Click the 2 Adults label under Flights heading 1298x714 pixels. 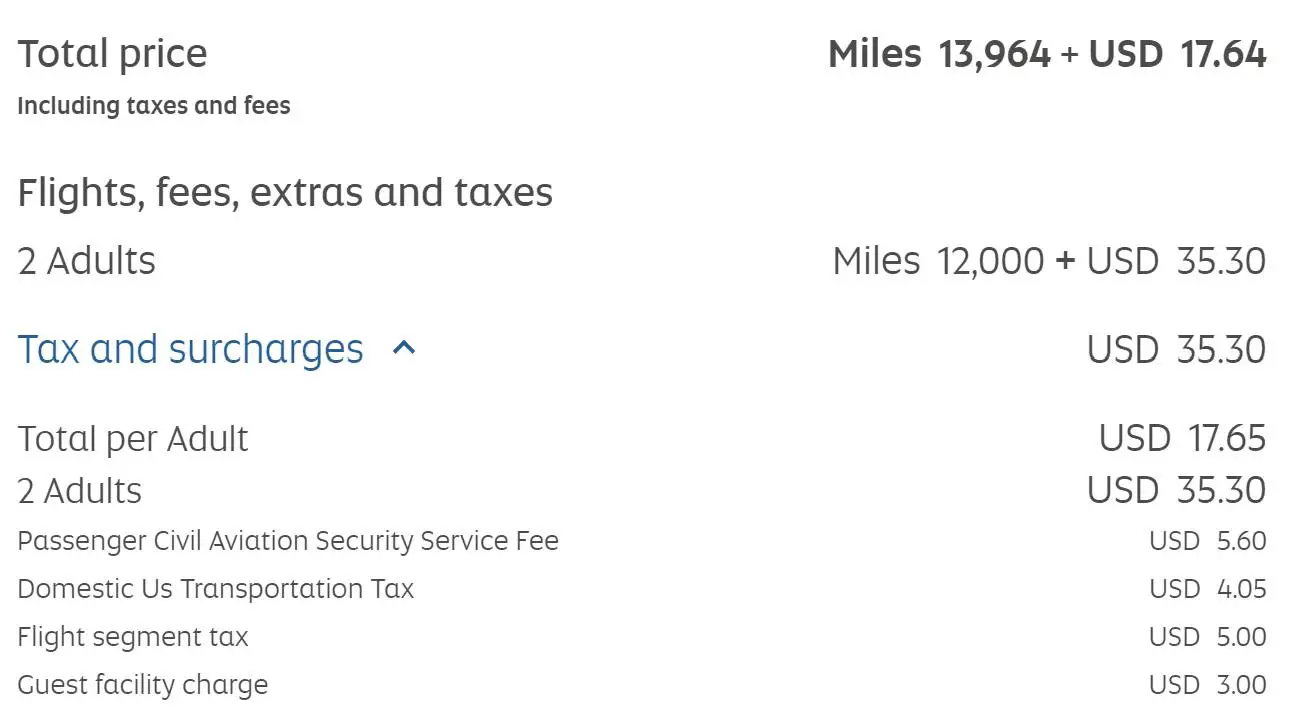coord(87,261)
